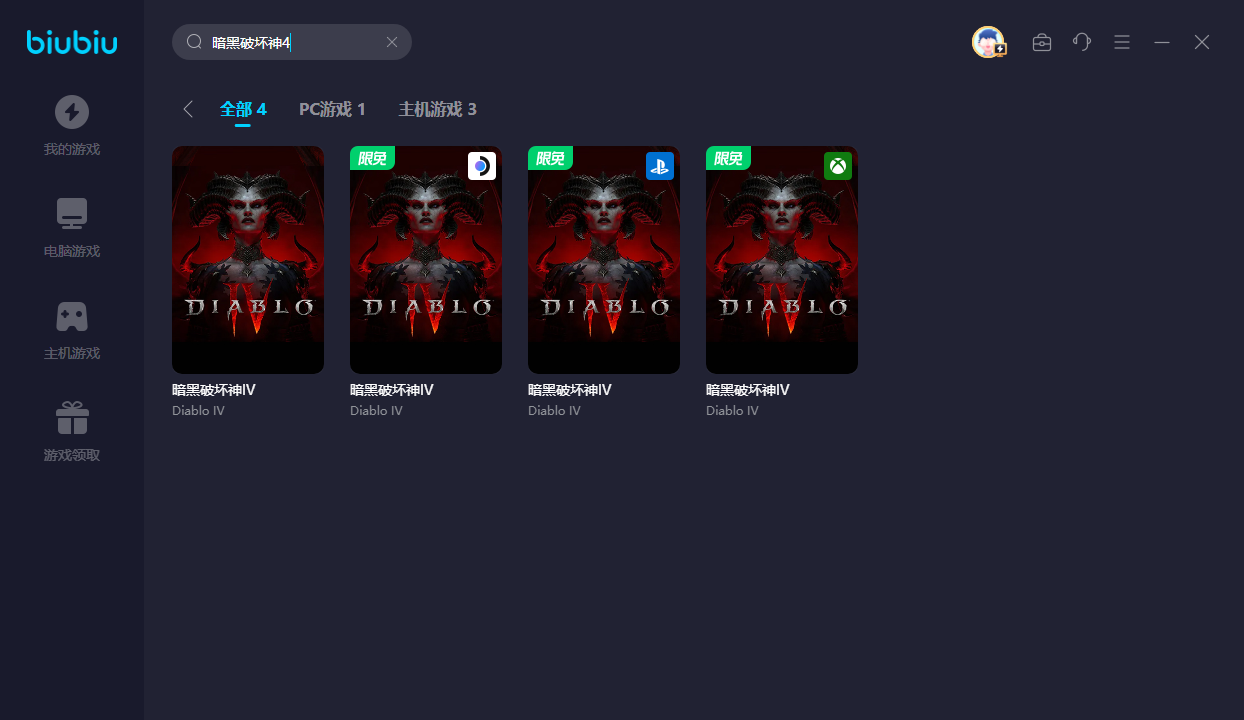Open PC games monitor icon in sidebar
The height and width of the screenshot is (720, 1244).
(x=71, y=214)
